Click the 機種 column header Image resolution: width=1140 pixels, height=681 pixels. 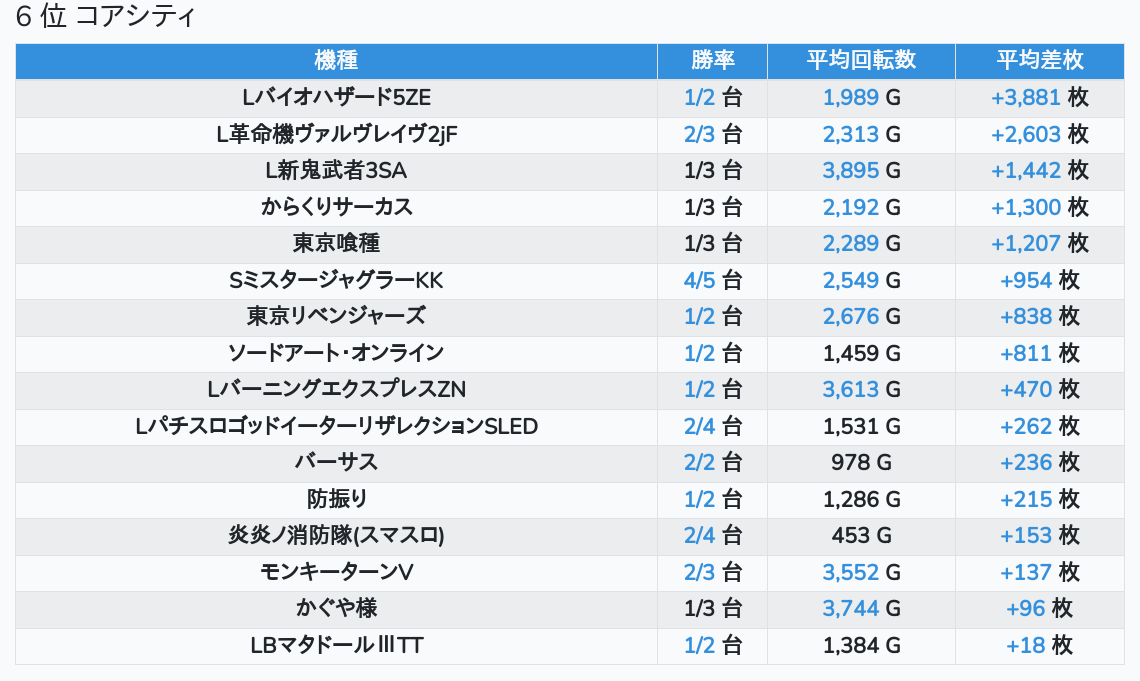[336, 60]
